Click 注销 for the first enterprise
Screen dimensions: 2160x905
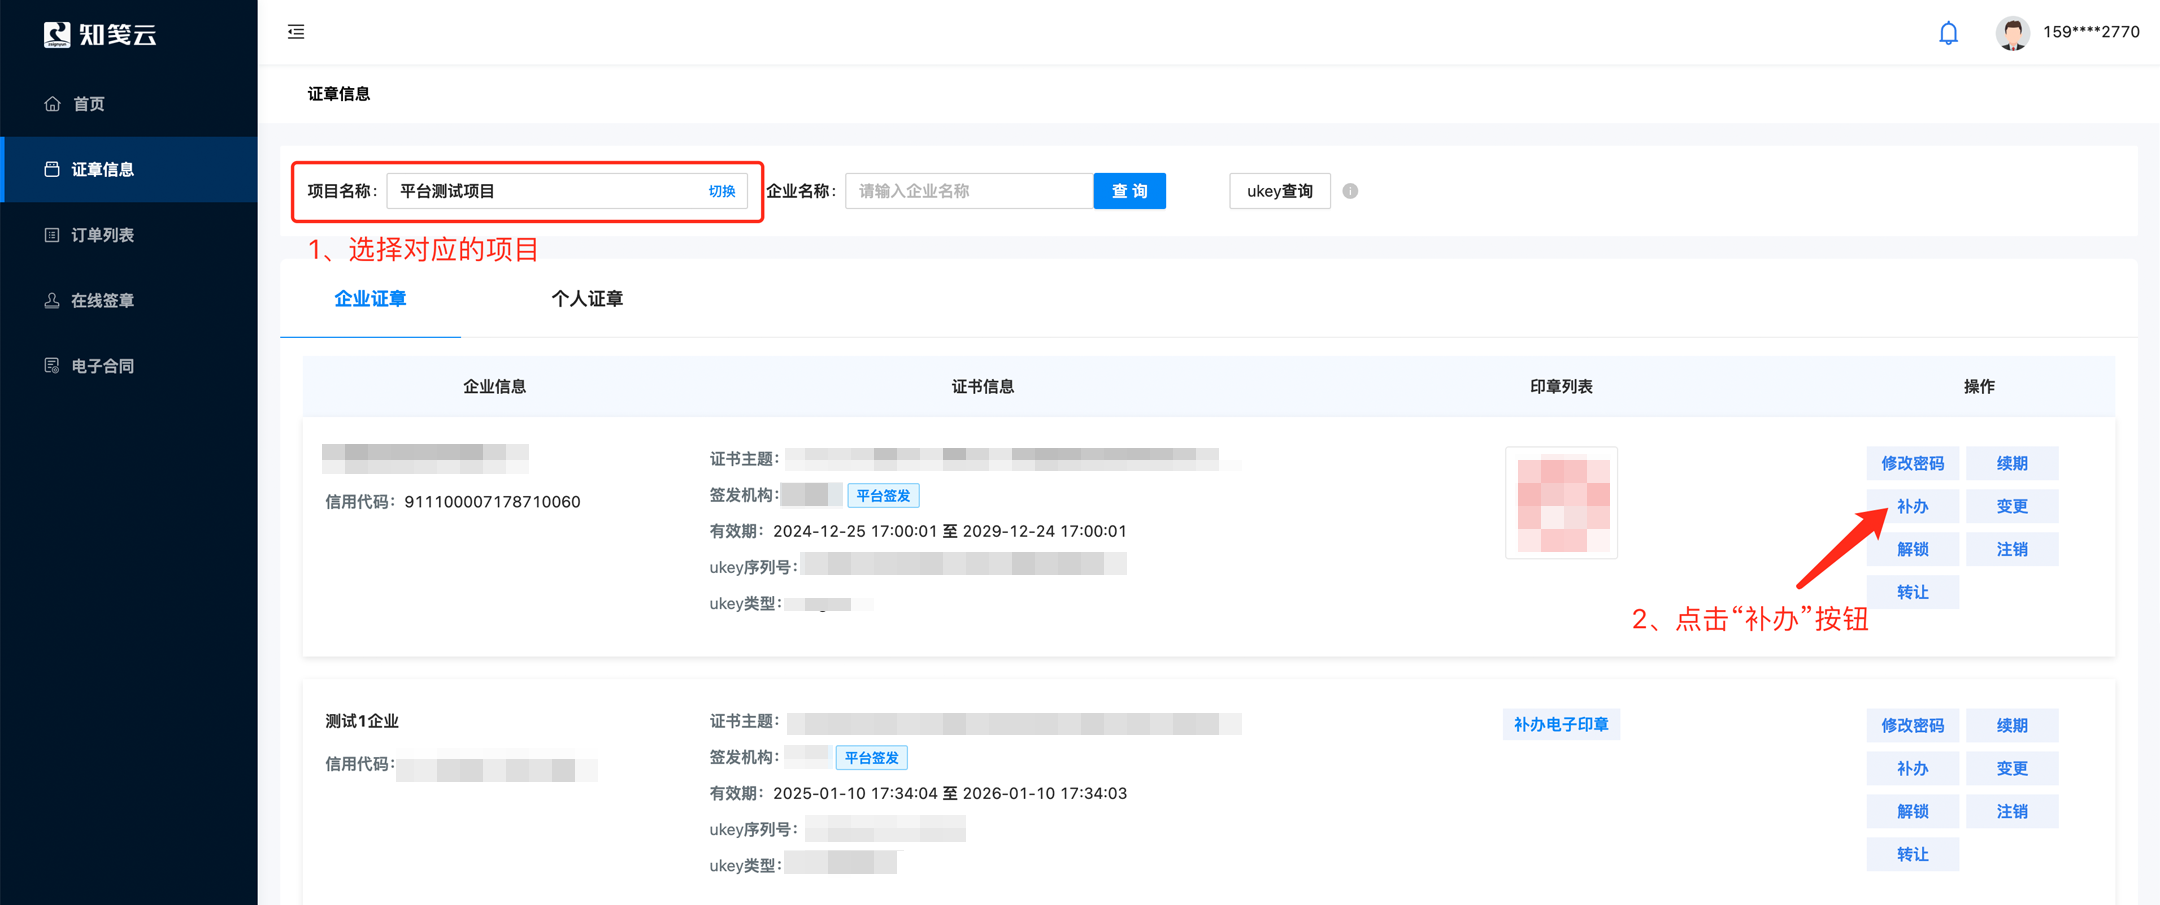[x=2012, y=549]
